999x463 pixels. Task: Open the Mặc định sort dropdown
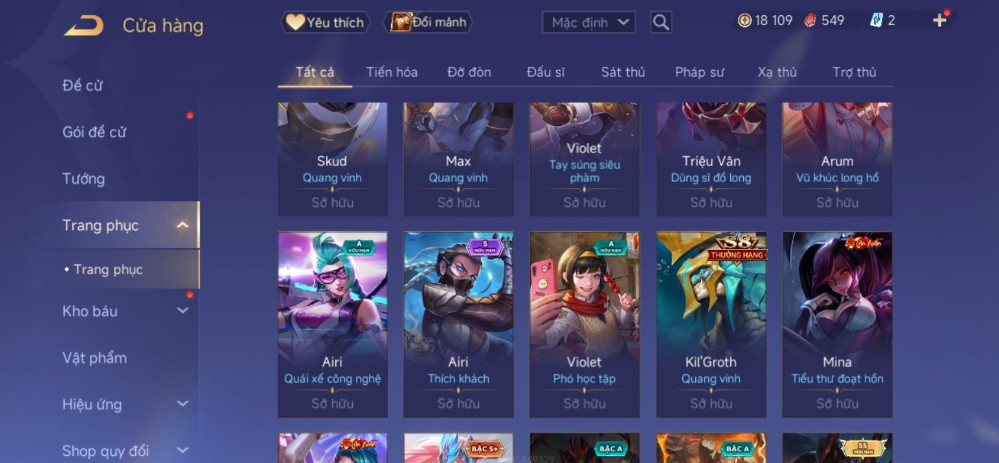[589, 23]
